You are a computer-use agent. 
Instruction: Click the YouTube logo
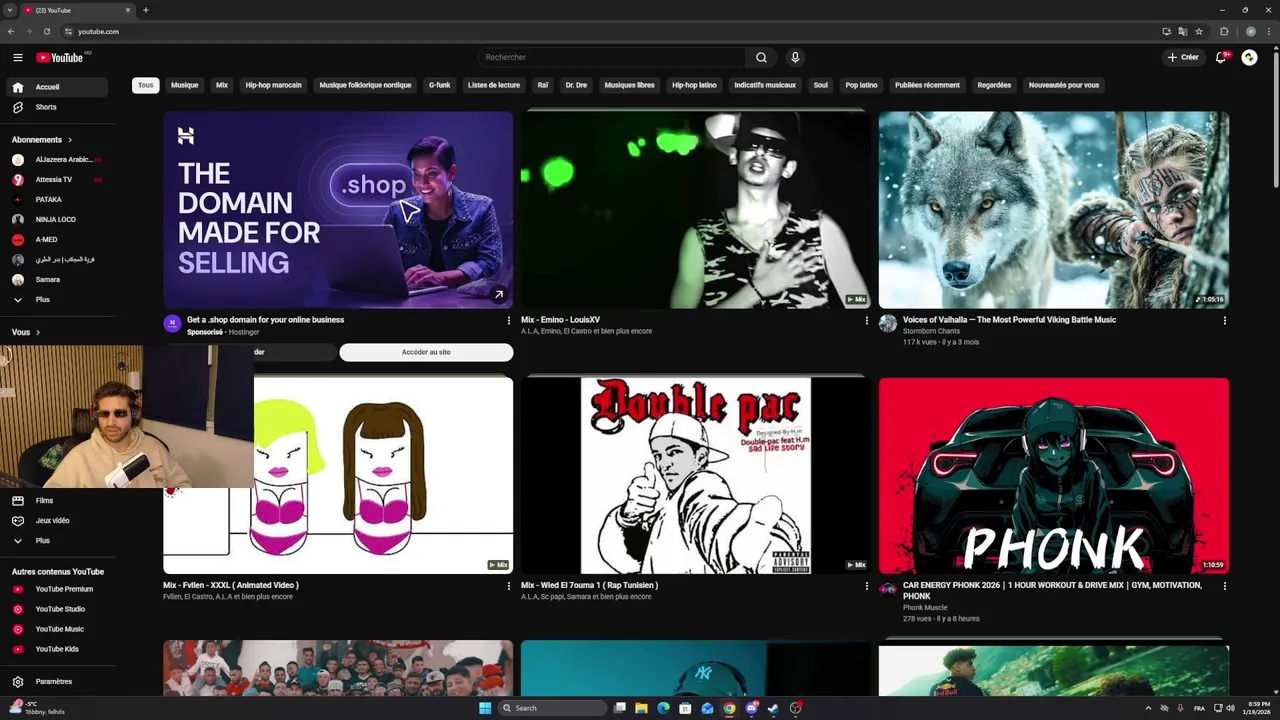(60, 57)
